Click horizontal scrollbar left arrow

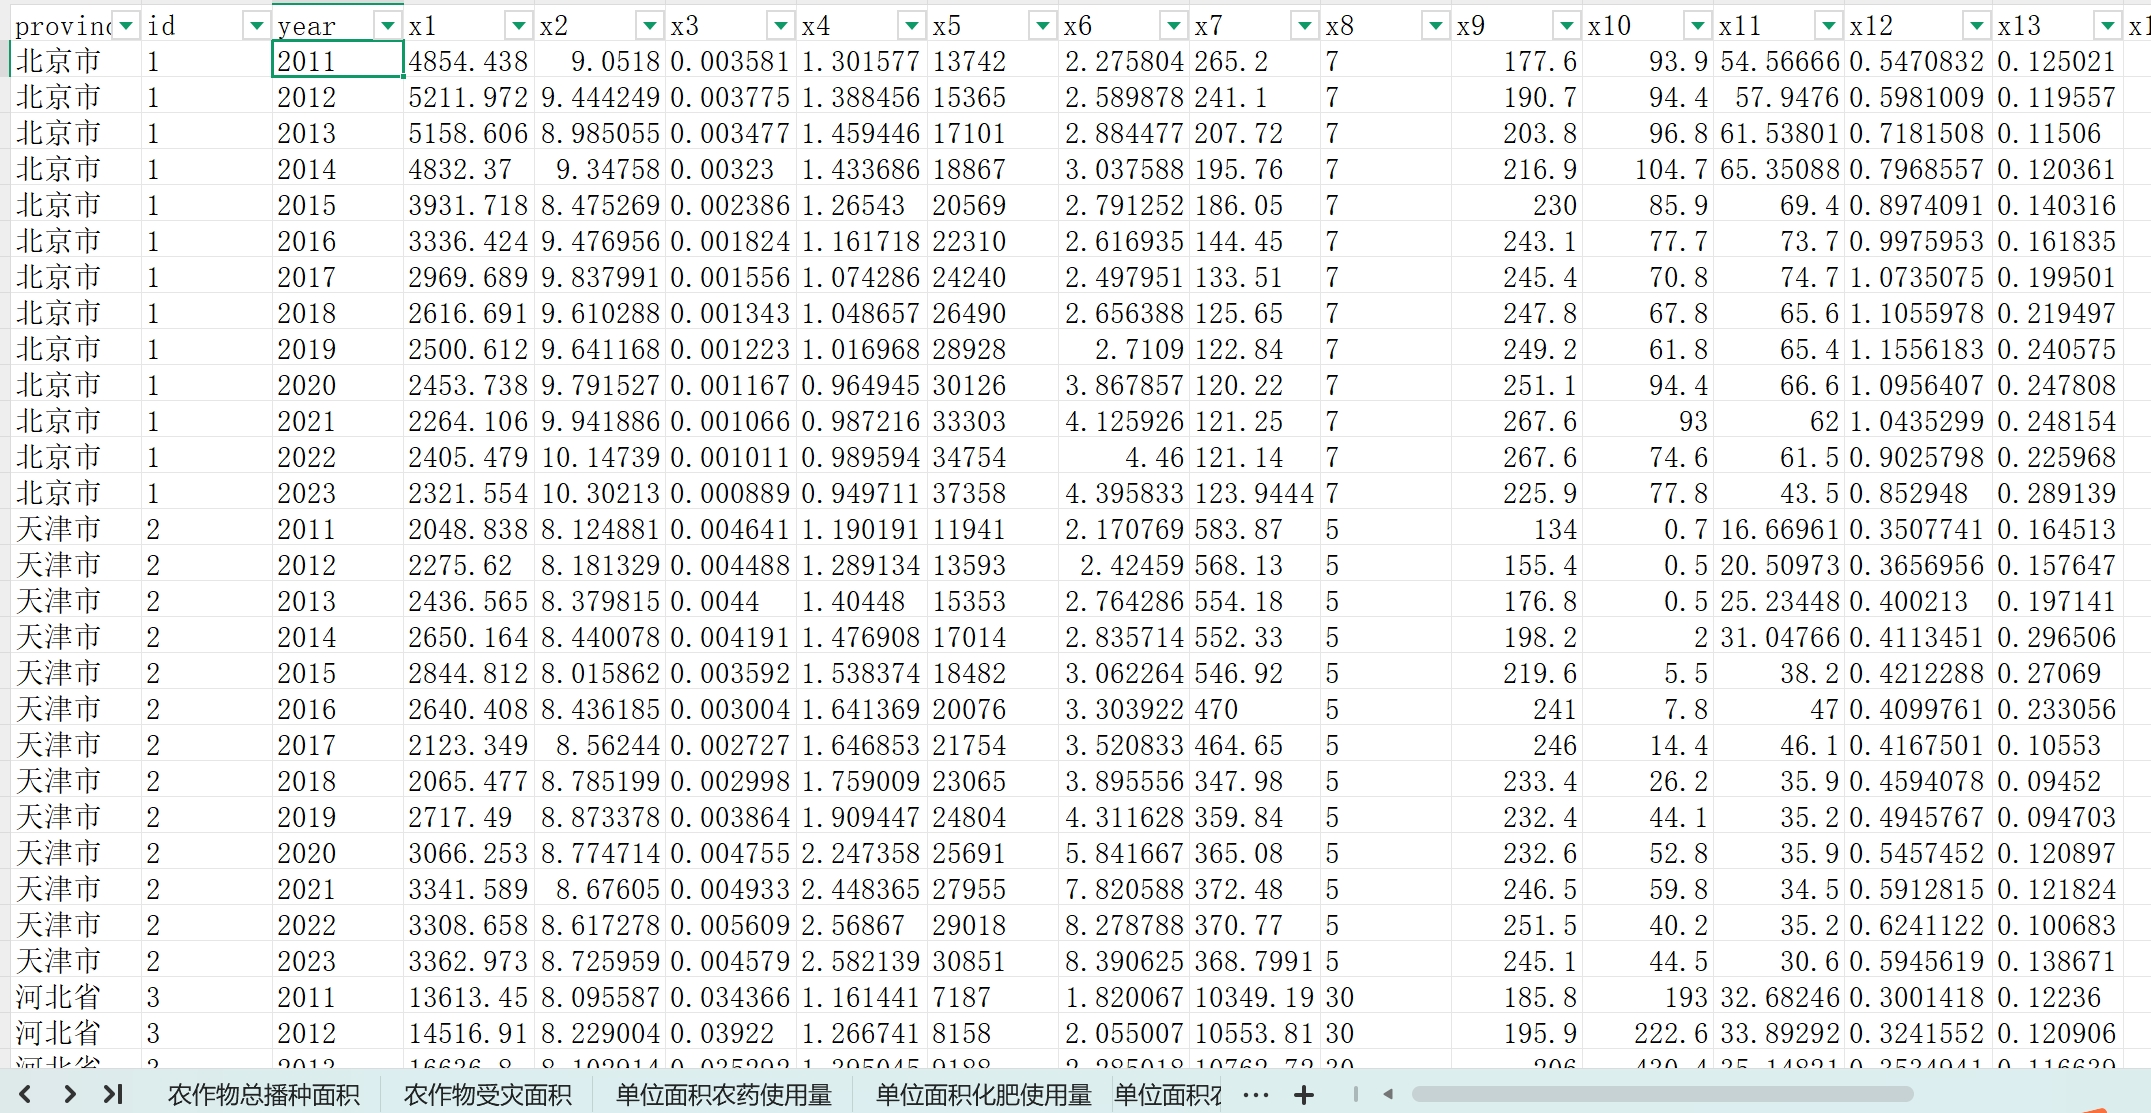click(1388, 1094)
